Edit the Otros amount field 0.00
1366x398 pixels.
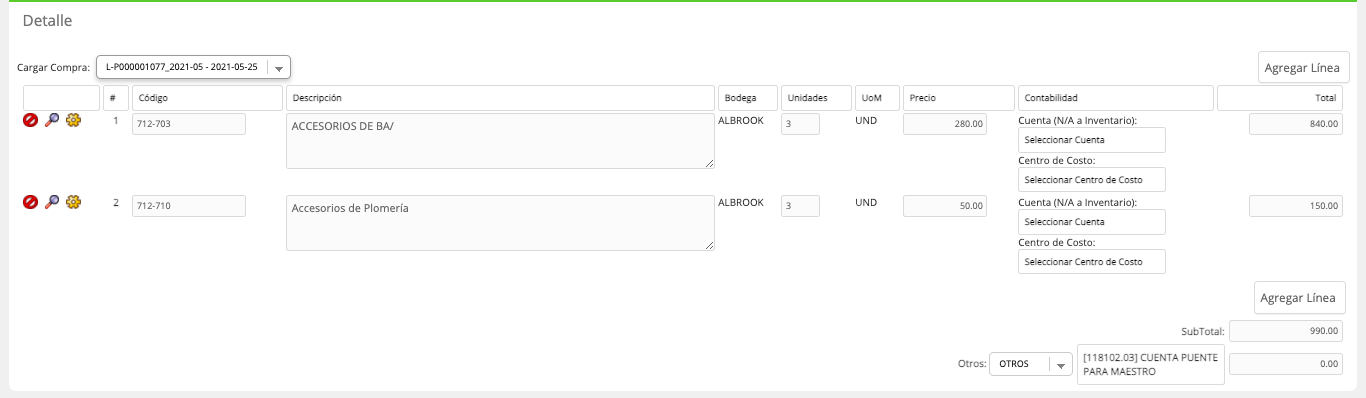click(1286, 364)
